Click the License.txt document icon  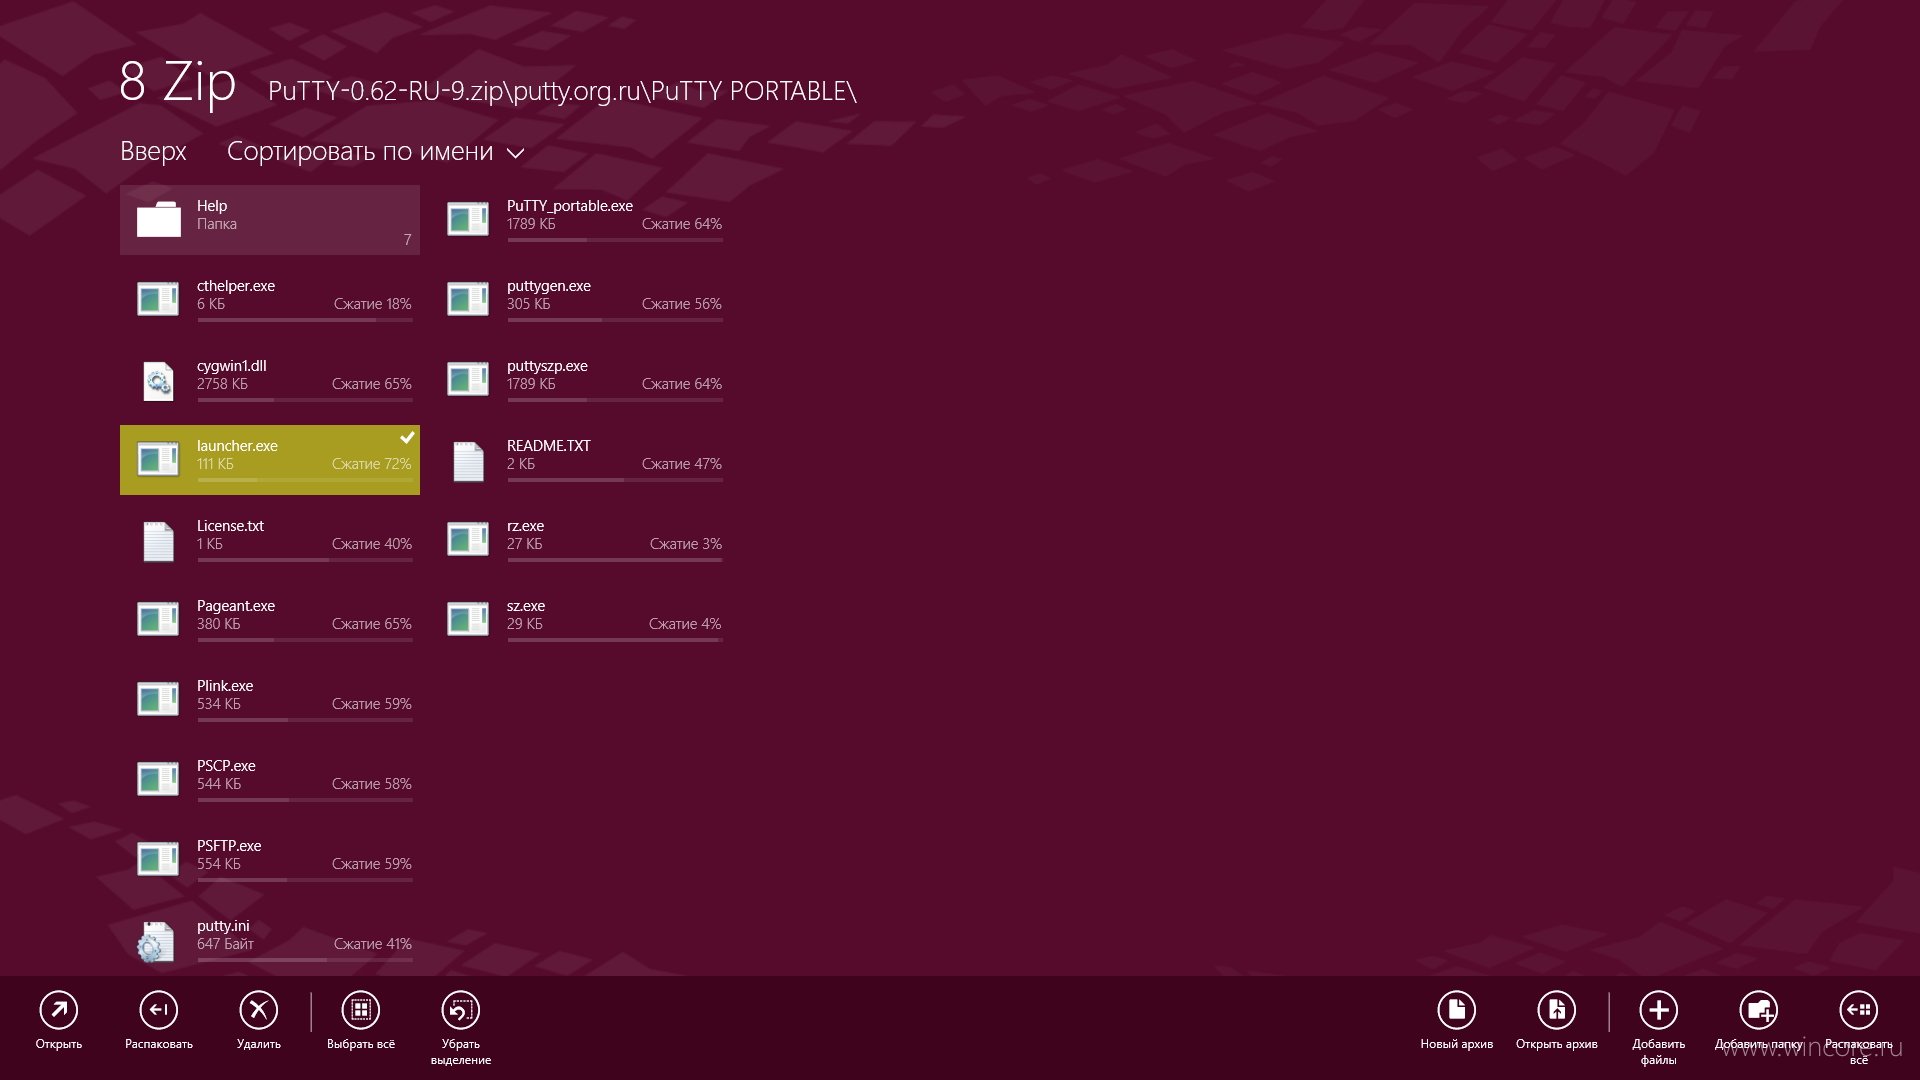pos(158,540)
